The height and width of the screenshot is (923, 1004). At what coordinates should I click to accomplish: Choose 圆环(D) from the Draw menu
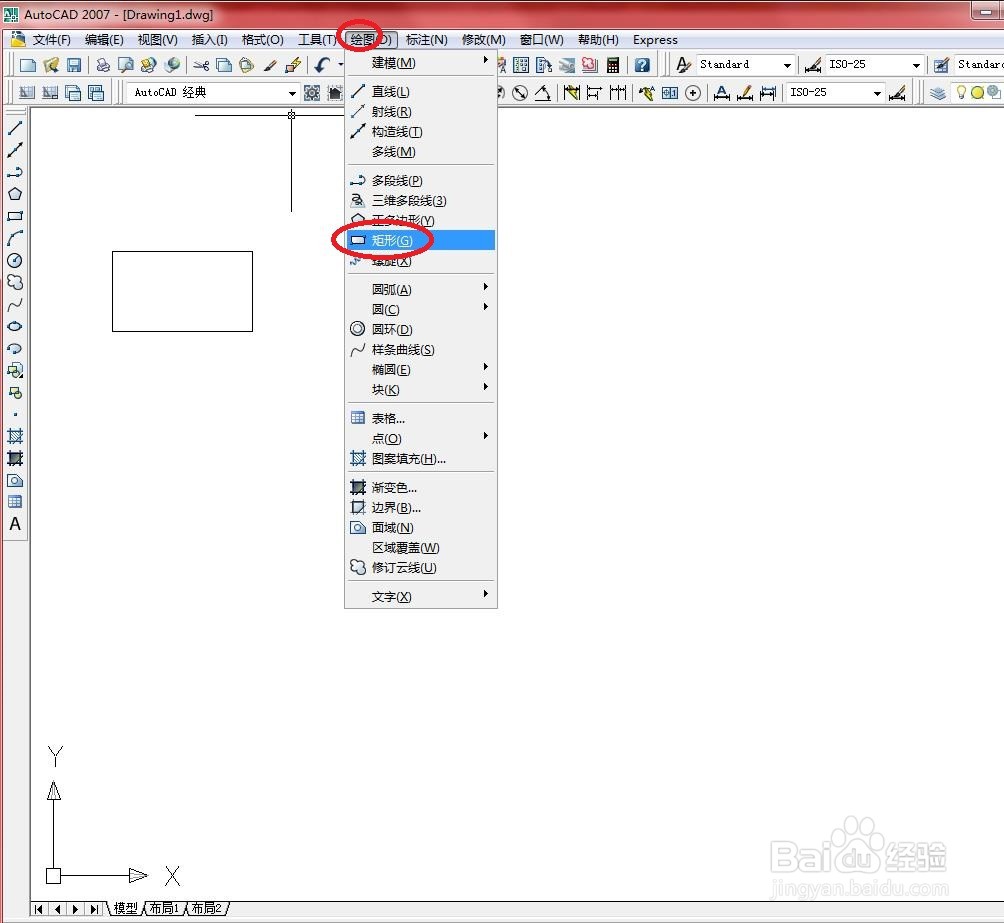tap(421, 329)
